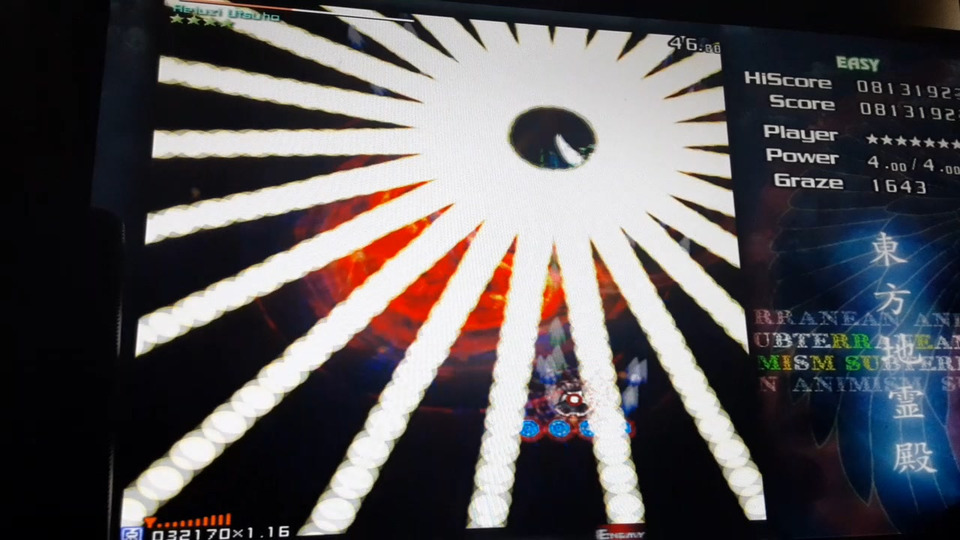Click the pink RRANEAN subtitle text
Screen dimensions: 960x540
(827, 318)
